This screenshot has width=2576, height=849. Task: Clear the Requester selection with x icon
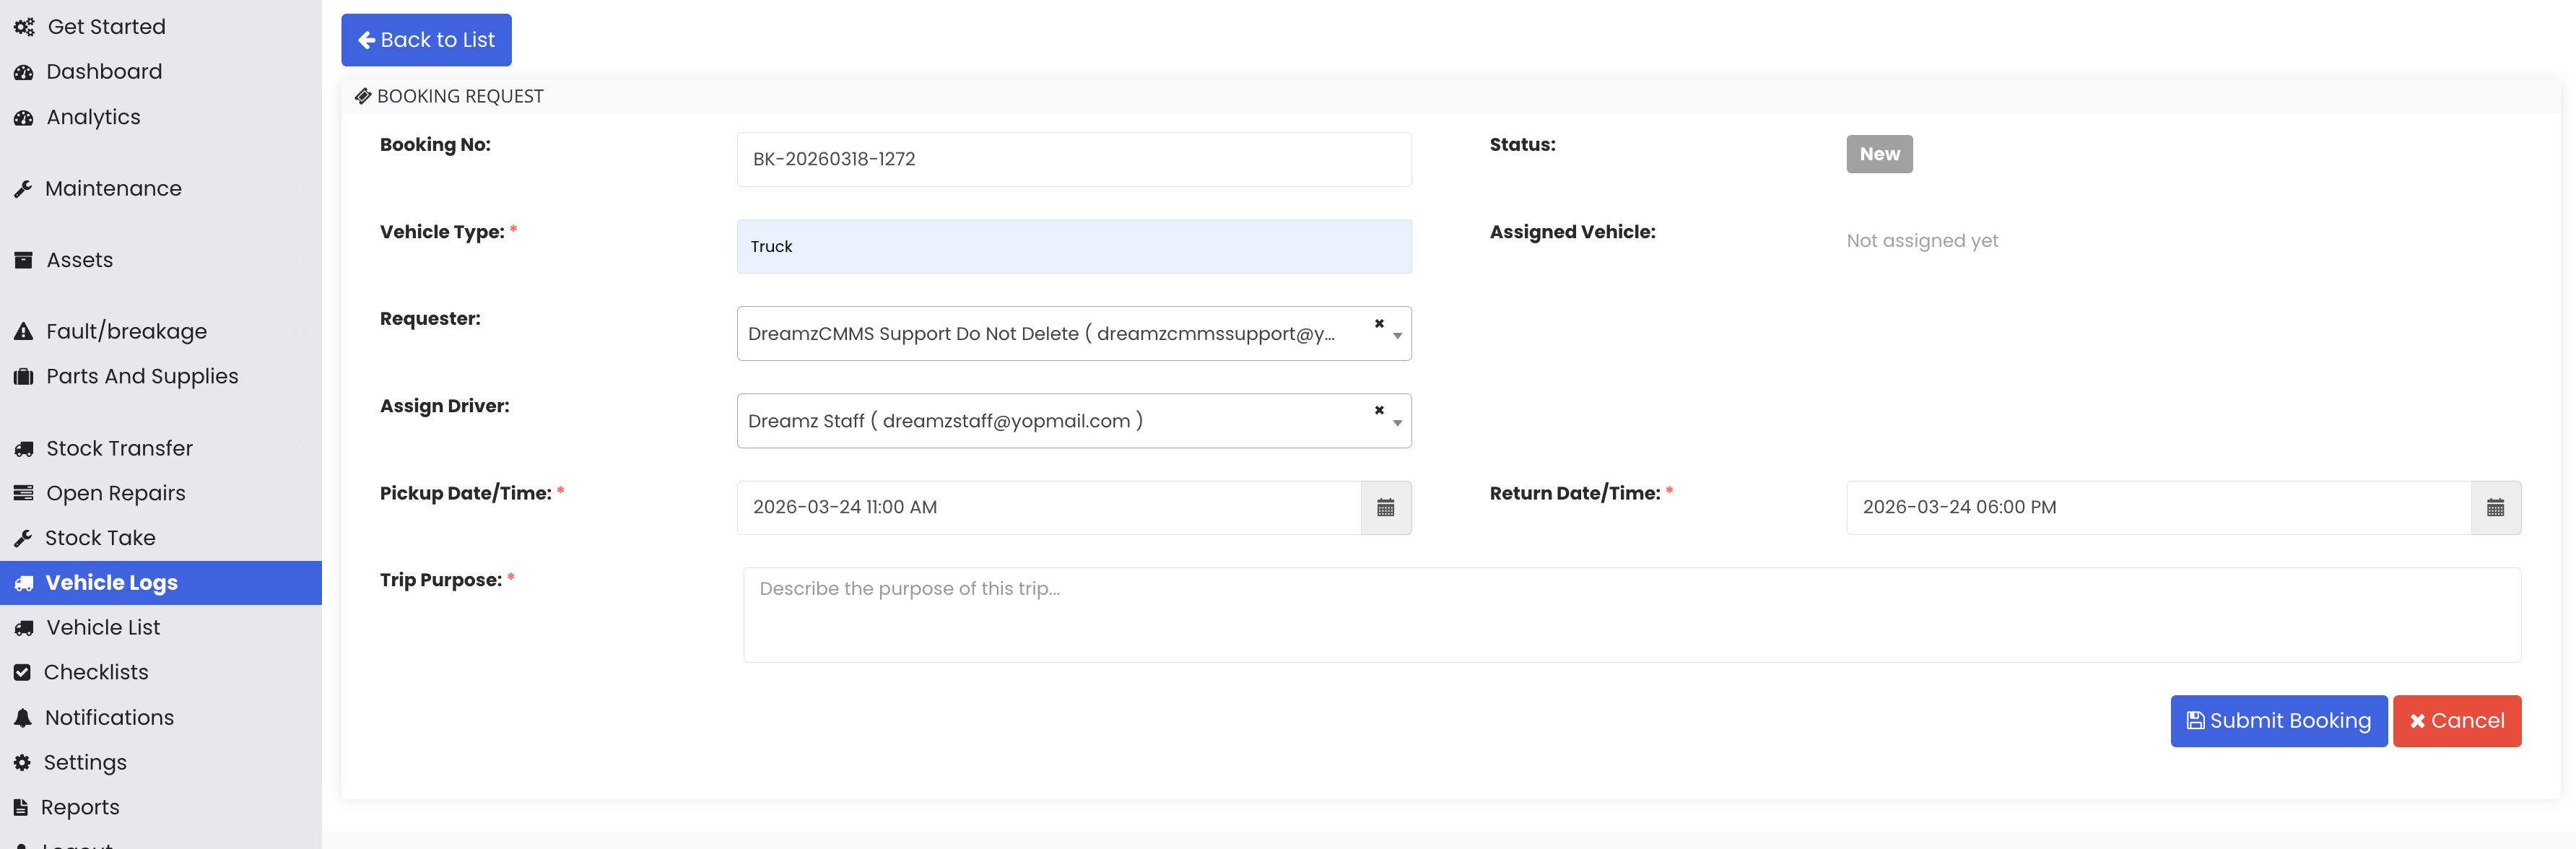(x=1379, y=323)
